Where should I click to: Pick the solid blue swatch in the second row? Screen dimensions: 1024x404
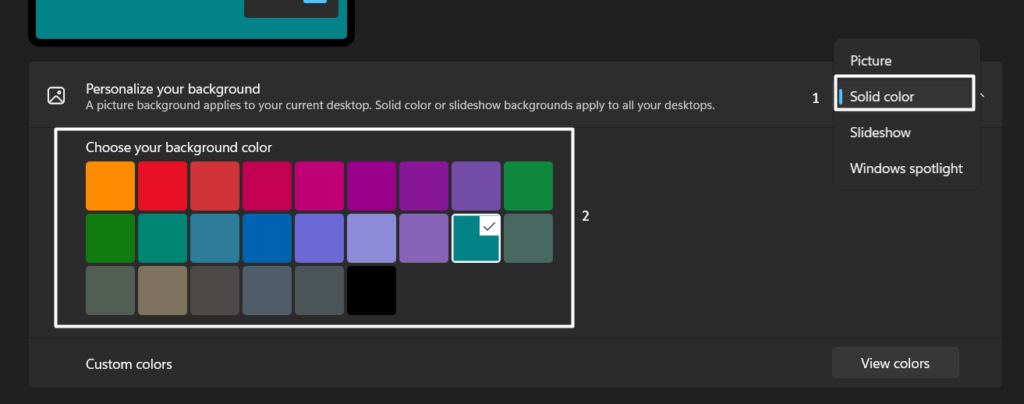[x=267, y=238]
